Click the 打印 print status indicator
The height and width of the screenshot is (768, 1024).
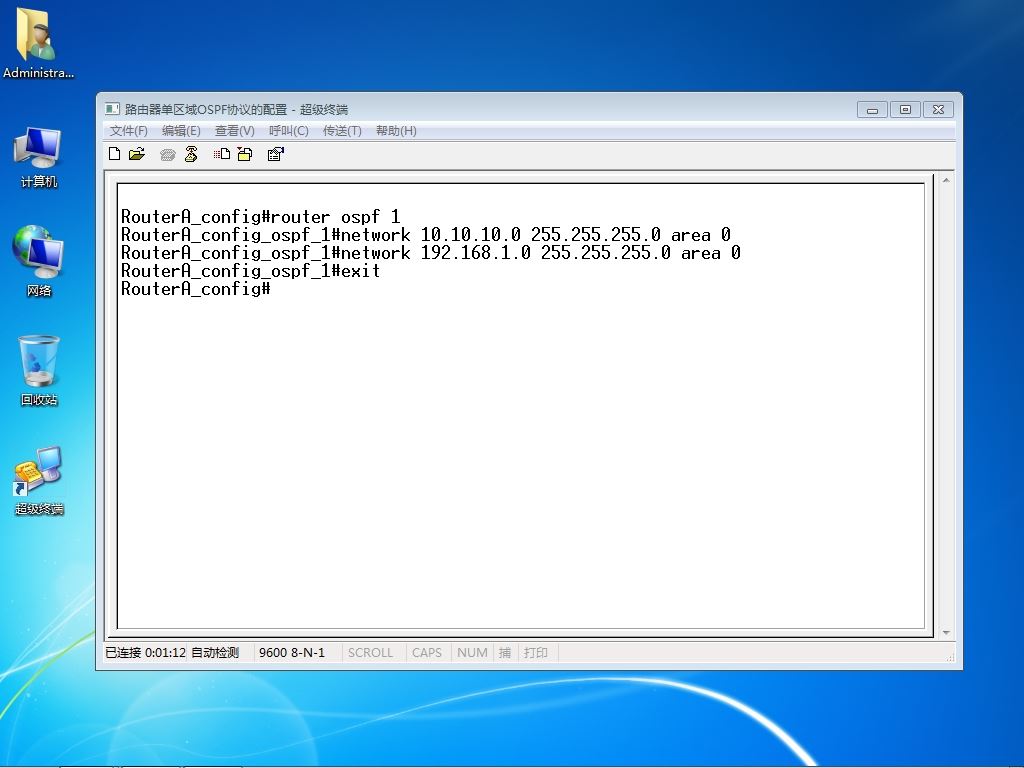(536, 652)
